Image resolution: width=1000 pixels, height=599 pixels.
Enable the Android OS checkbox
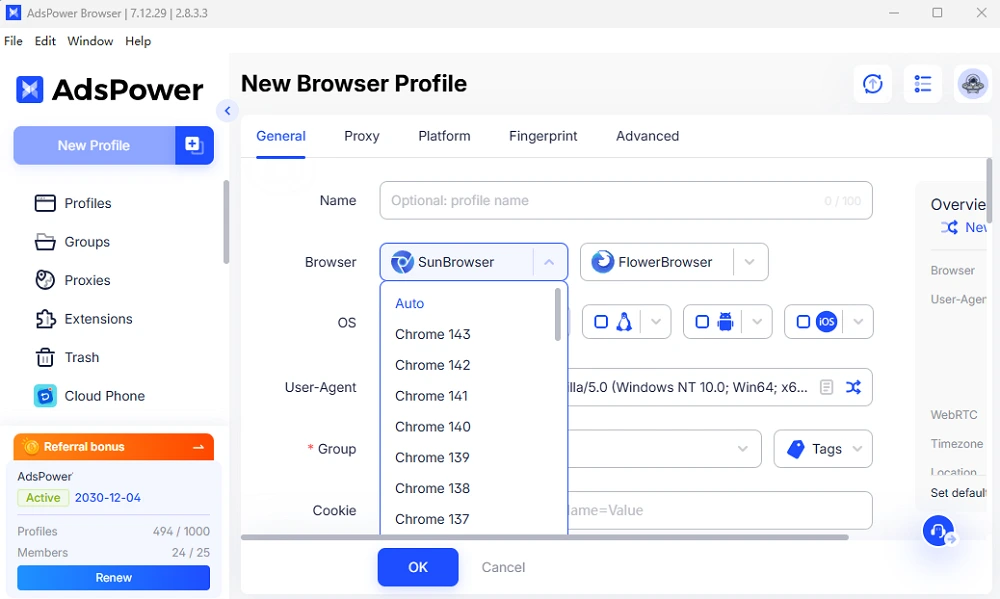pos(702,322)
